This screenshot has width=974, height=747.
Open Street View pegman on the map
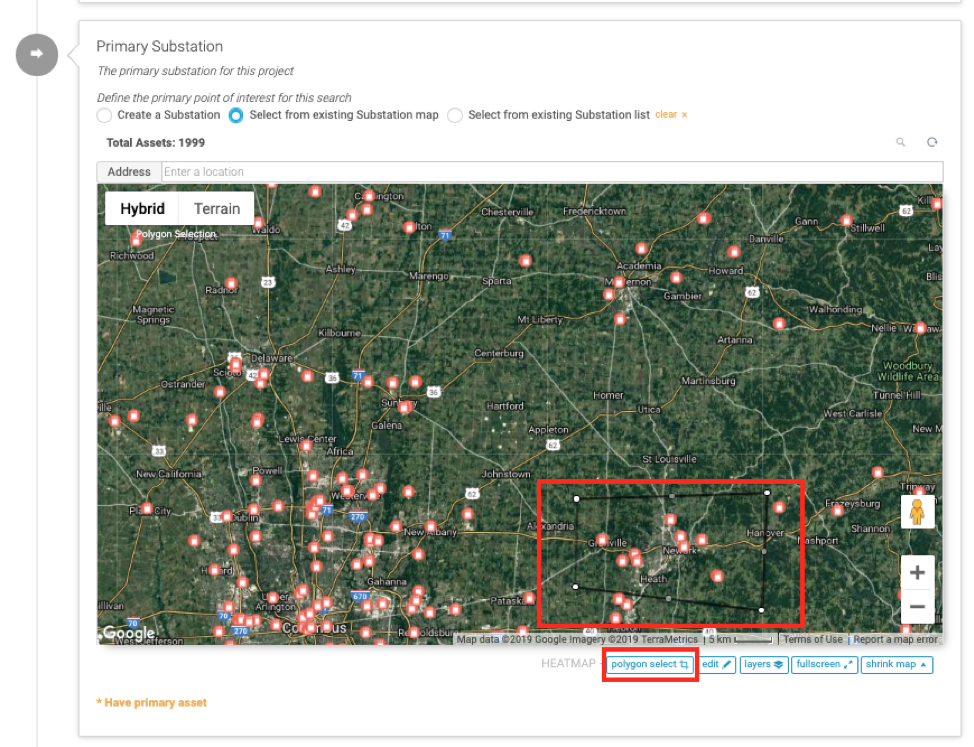[917, 511]
